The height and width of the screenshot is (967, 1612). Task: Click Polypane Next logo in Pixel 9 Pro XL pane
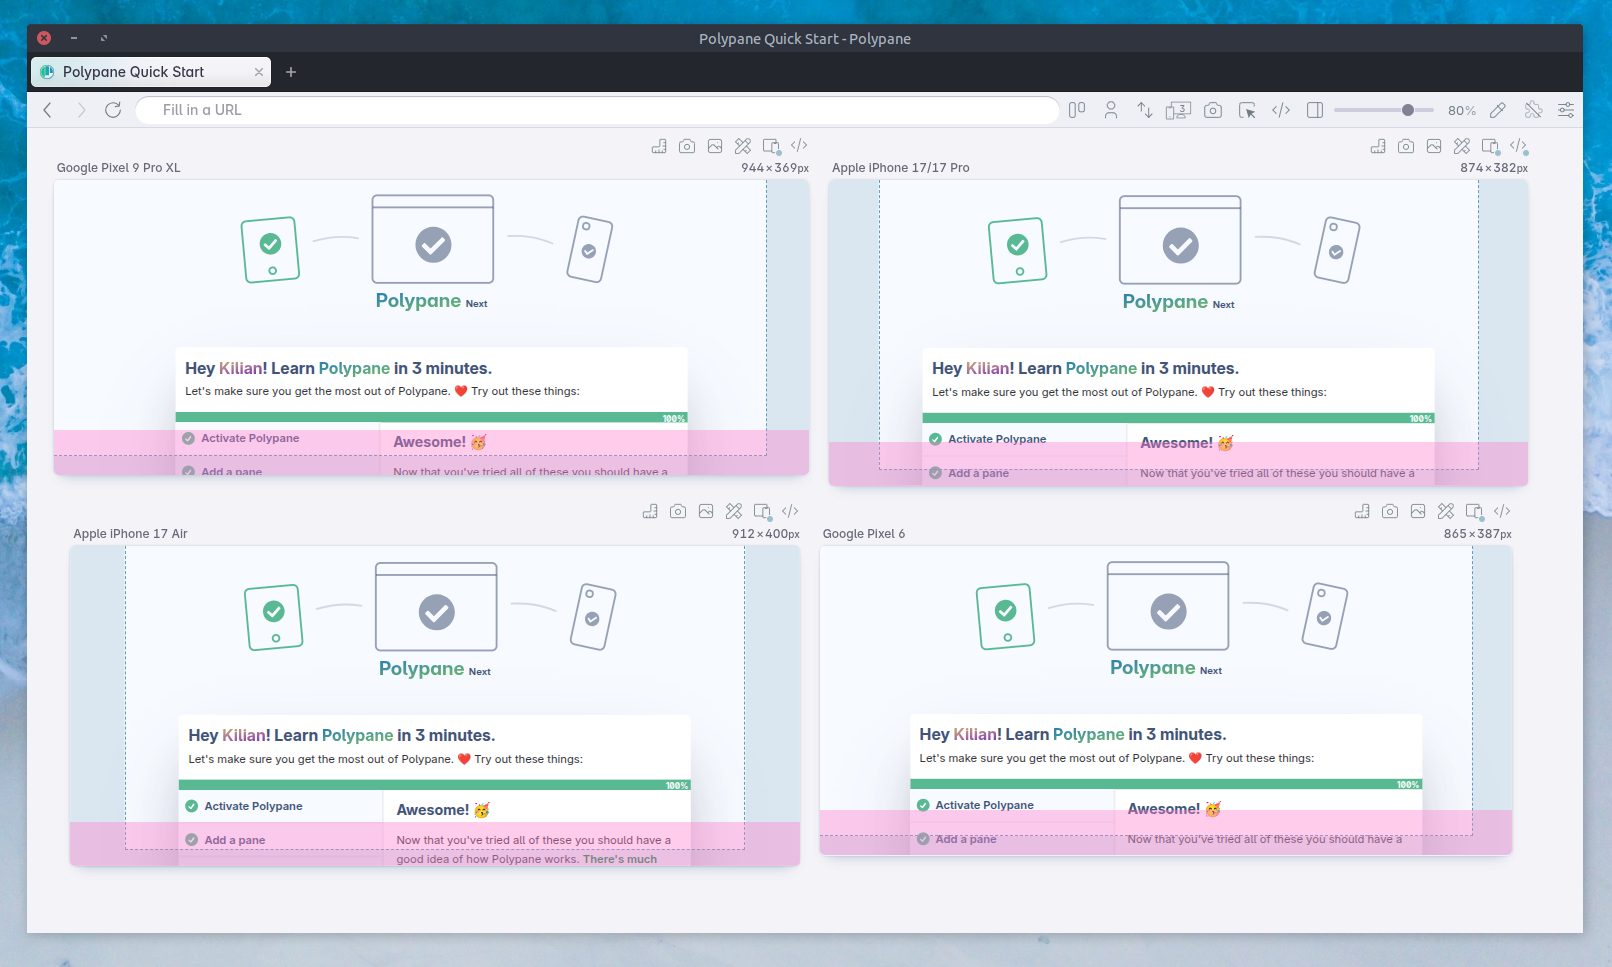(x=432, y=301)
